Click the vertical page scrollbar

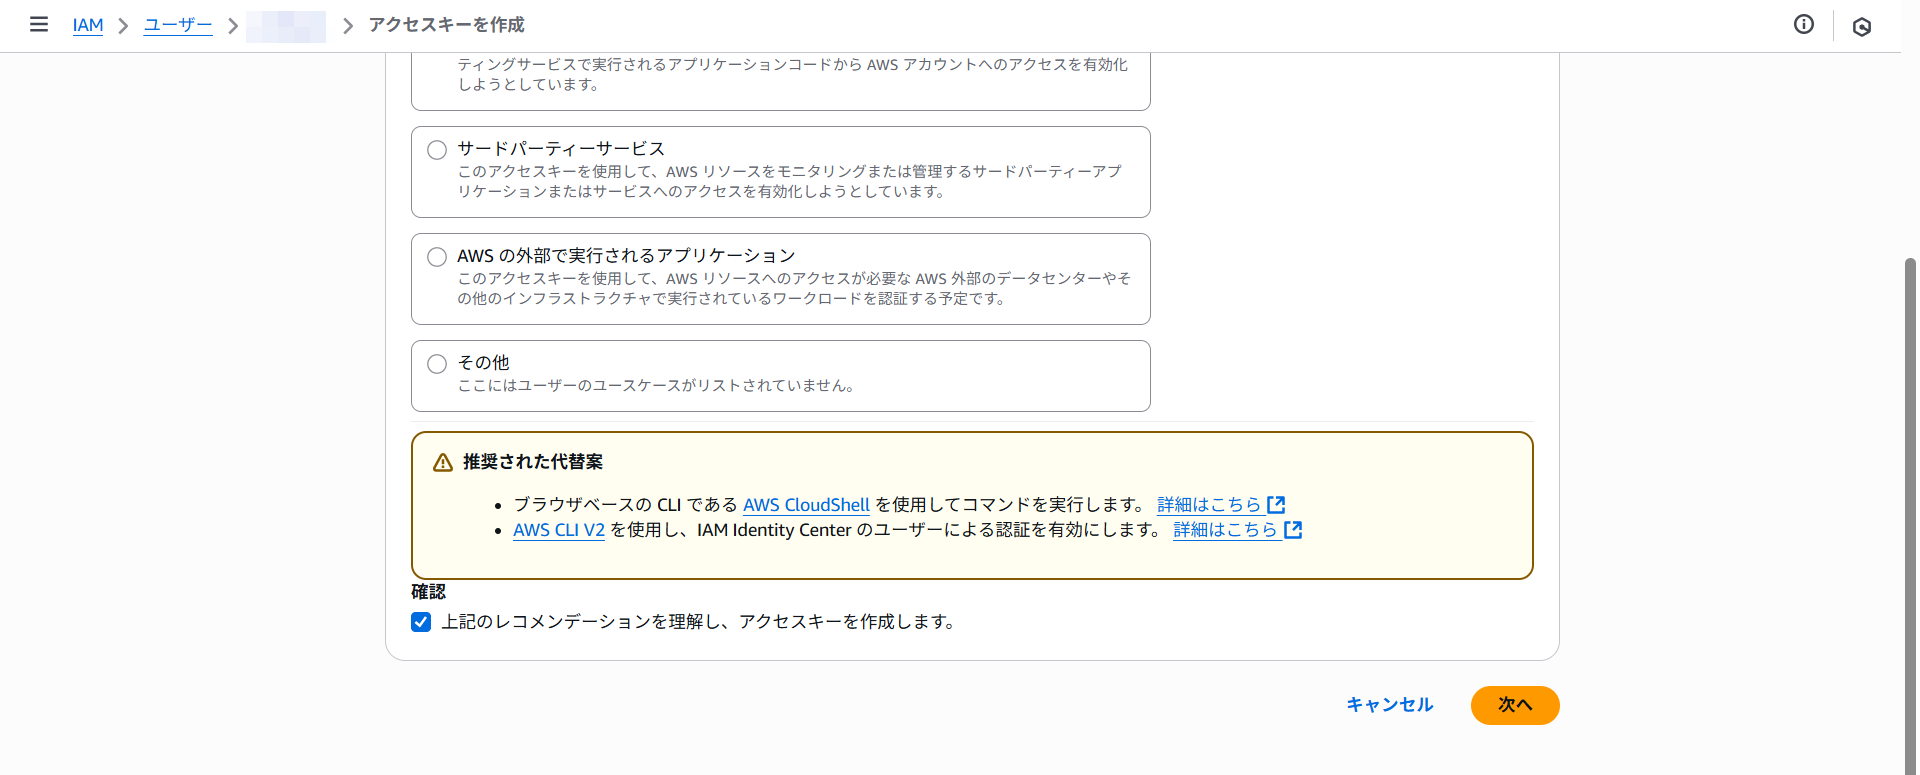pyautogui.click(x=1910, y=500)
